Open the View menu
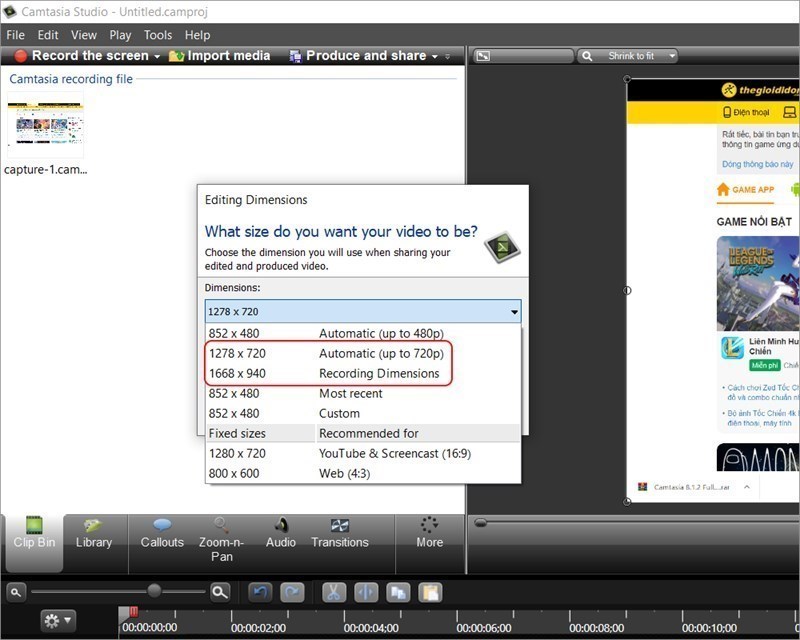Viewport: 800px width, 640px height. (84, 35)
